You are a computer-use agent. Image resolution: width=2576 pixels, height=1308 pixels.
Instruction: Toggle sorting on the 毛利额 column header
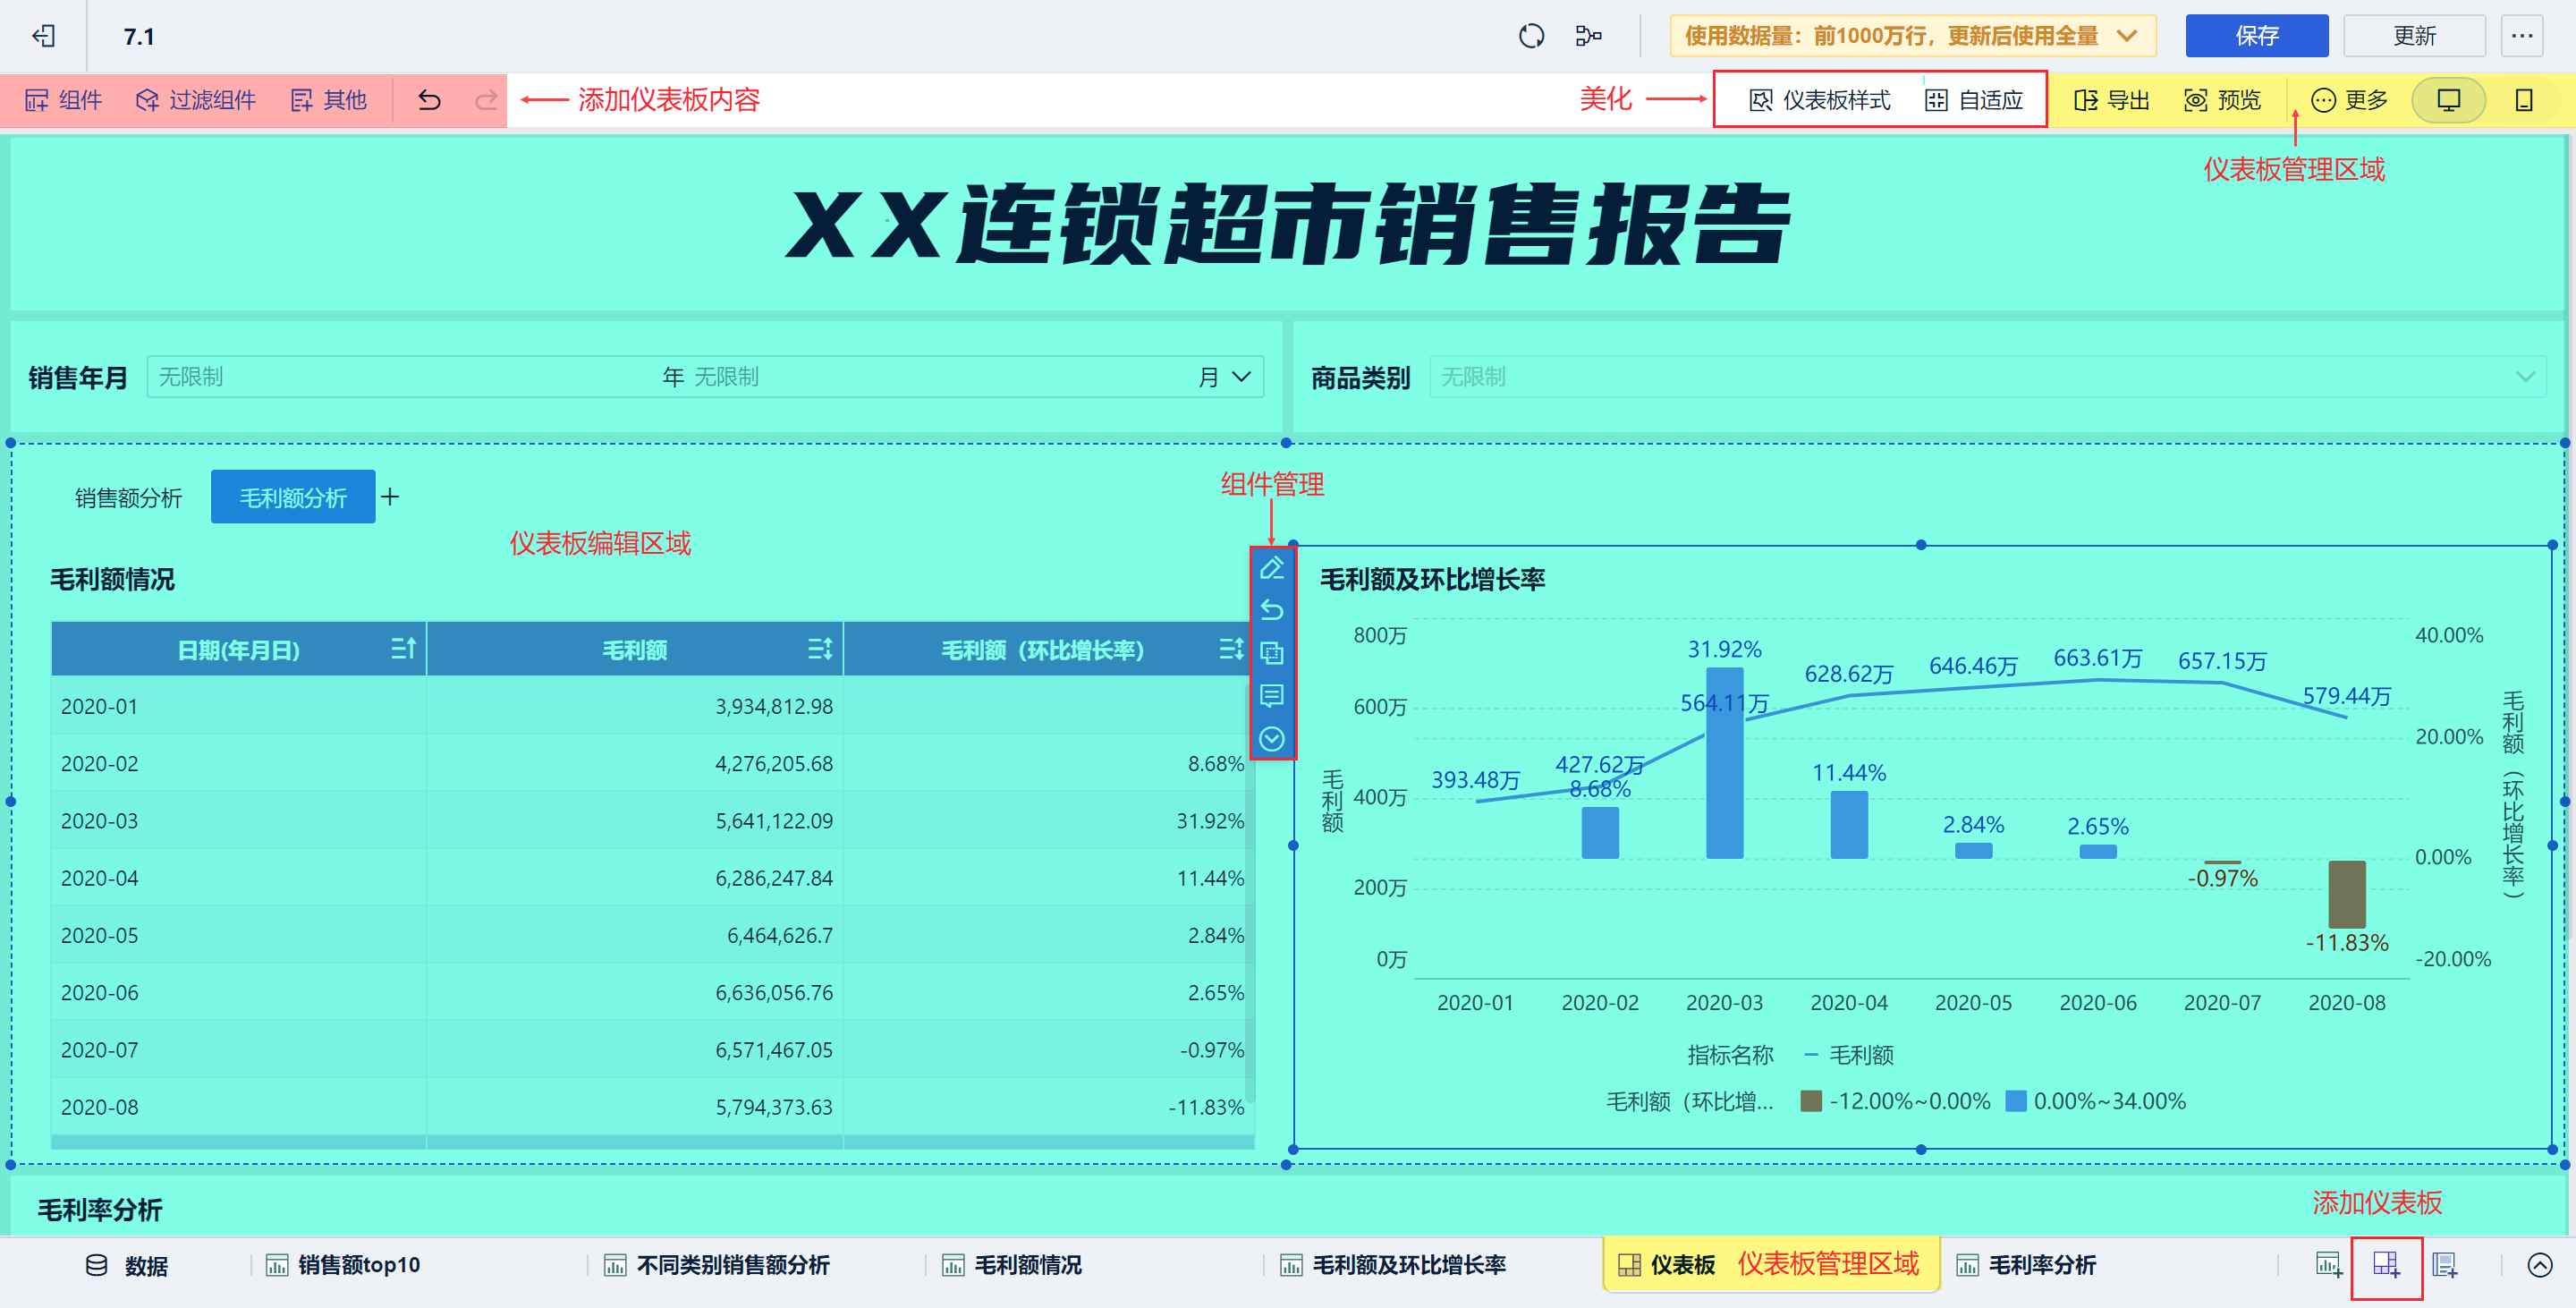tap(819, 650)
